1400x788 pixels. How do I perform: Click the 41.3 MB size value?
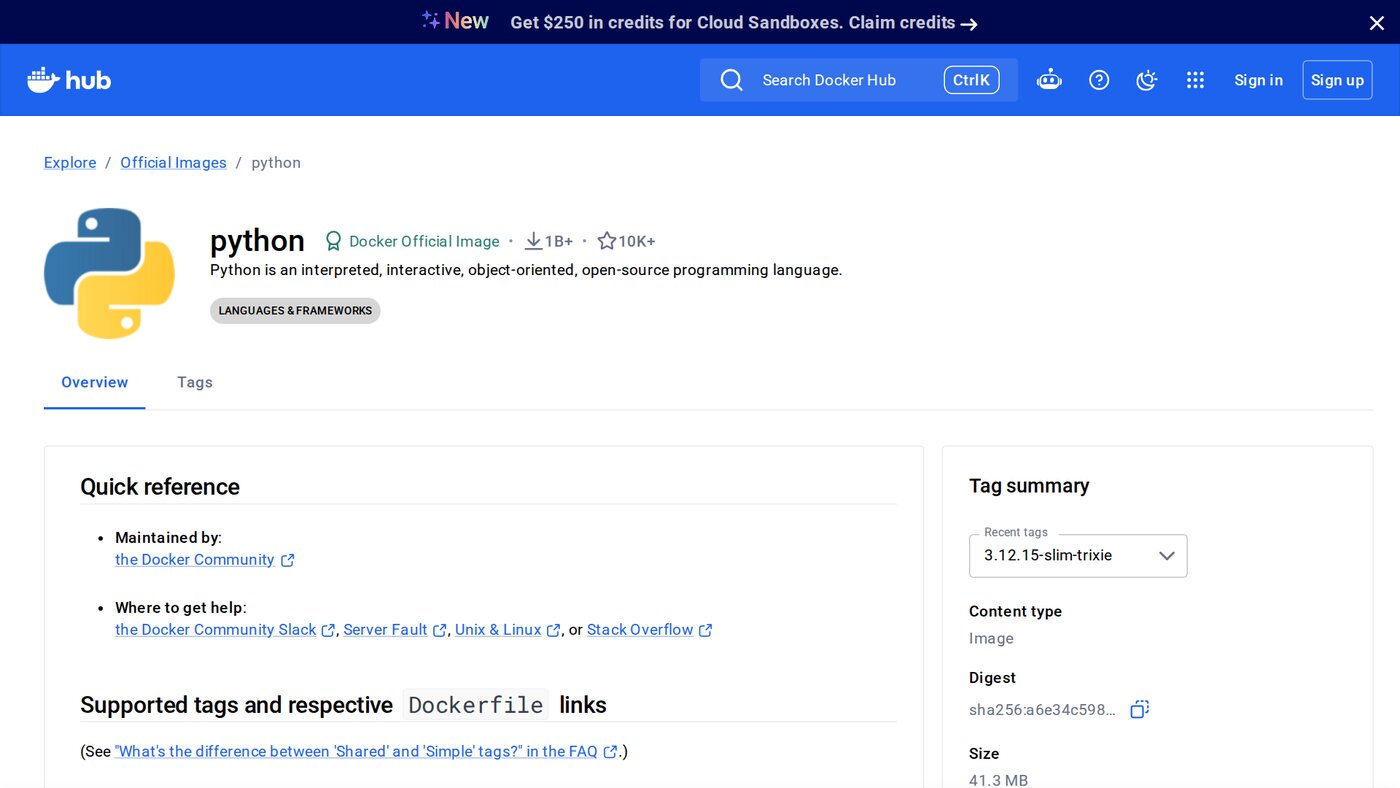point(998,780)
